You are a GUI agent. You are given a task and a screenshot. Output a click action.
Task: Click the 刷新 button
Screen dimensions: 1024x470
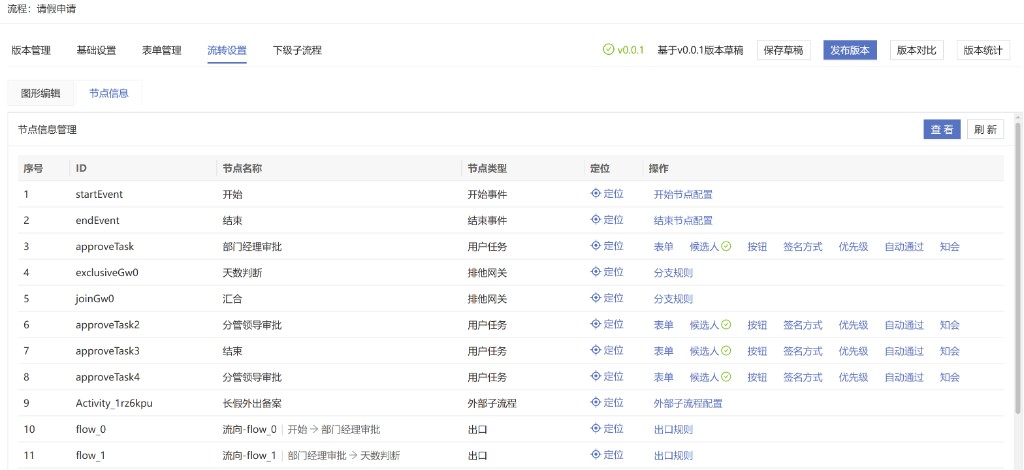tap(985, 129)
